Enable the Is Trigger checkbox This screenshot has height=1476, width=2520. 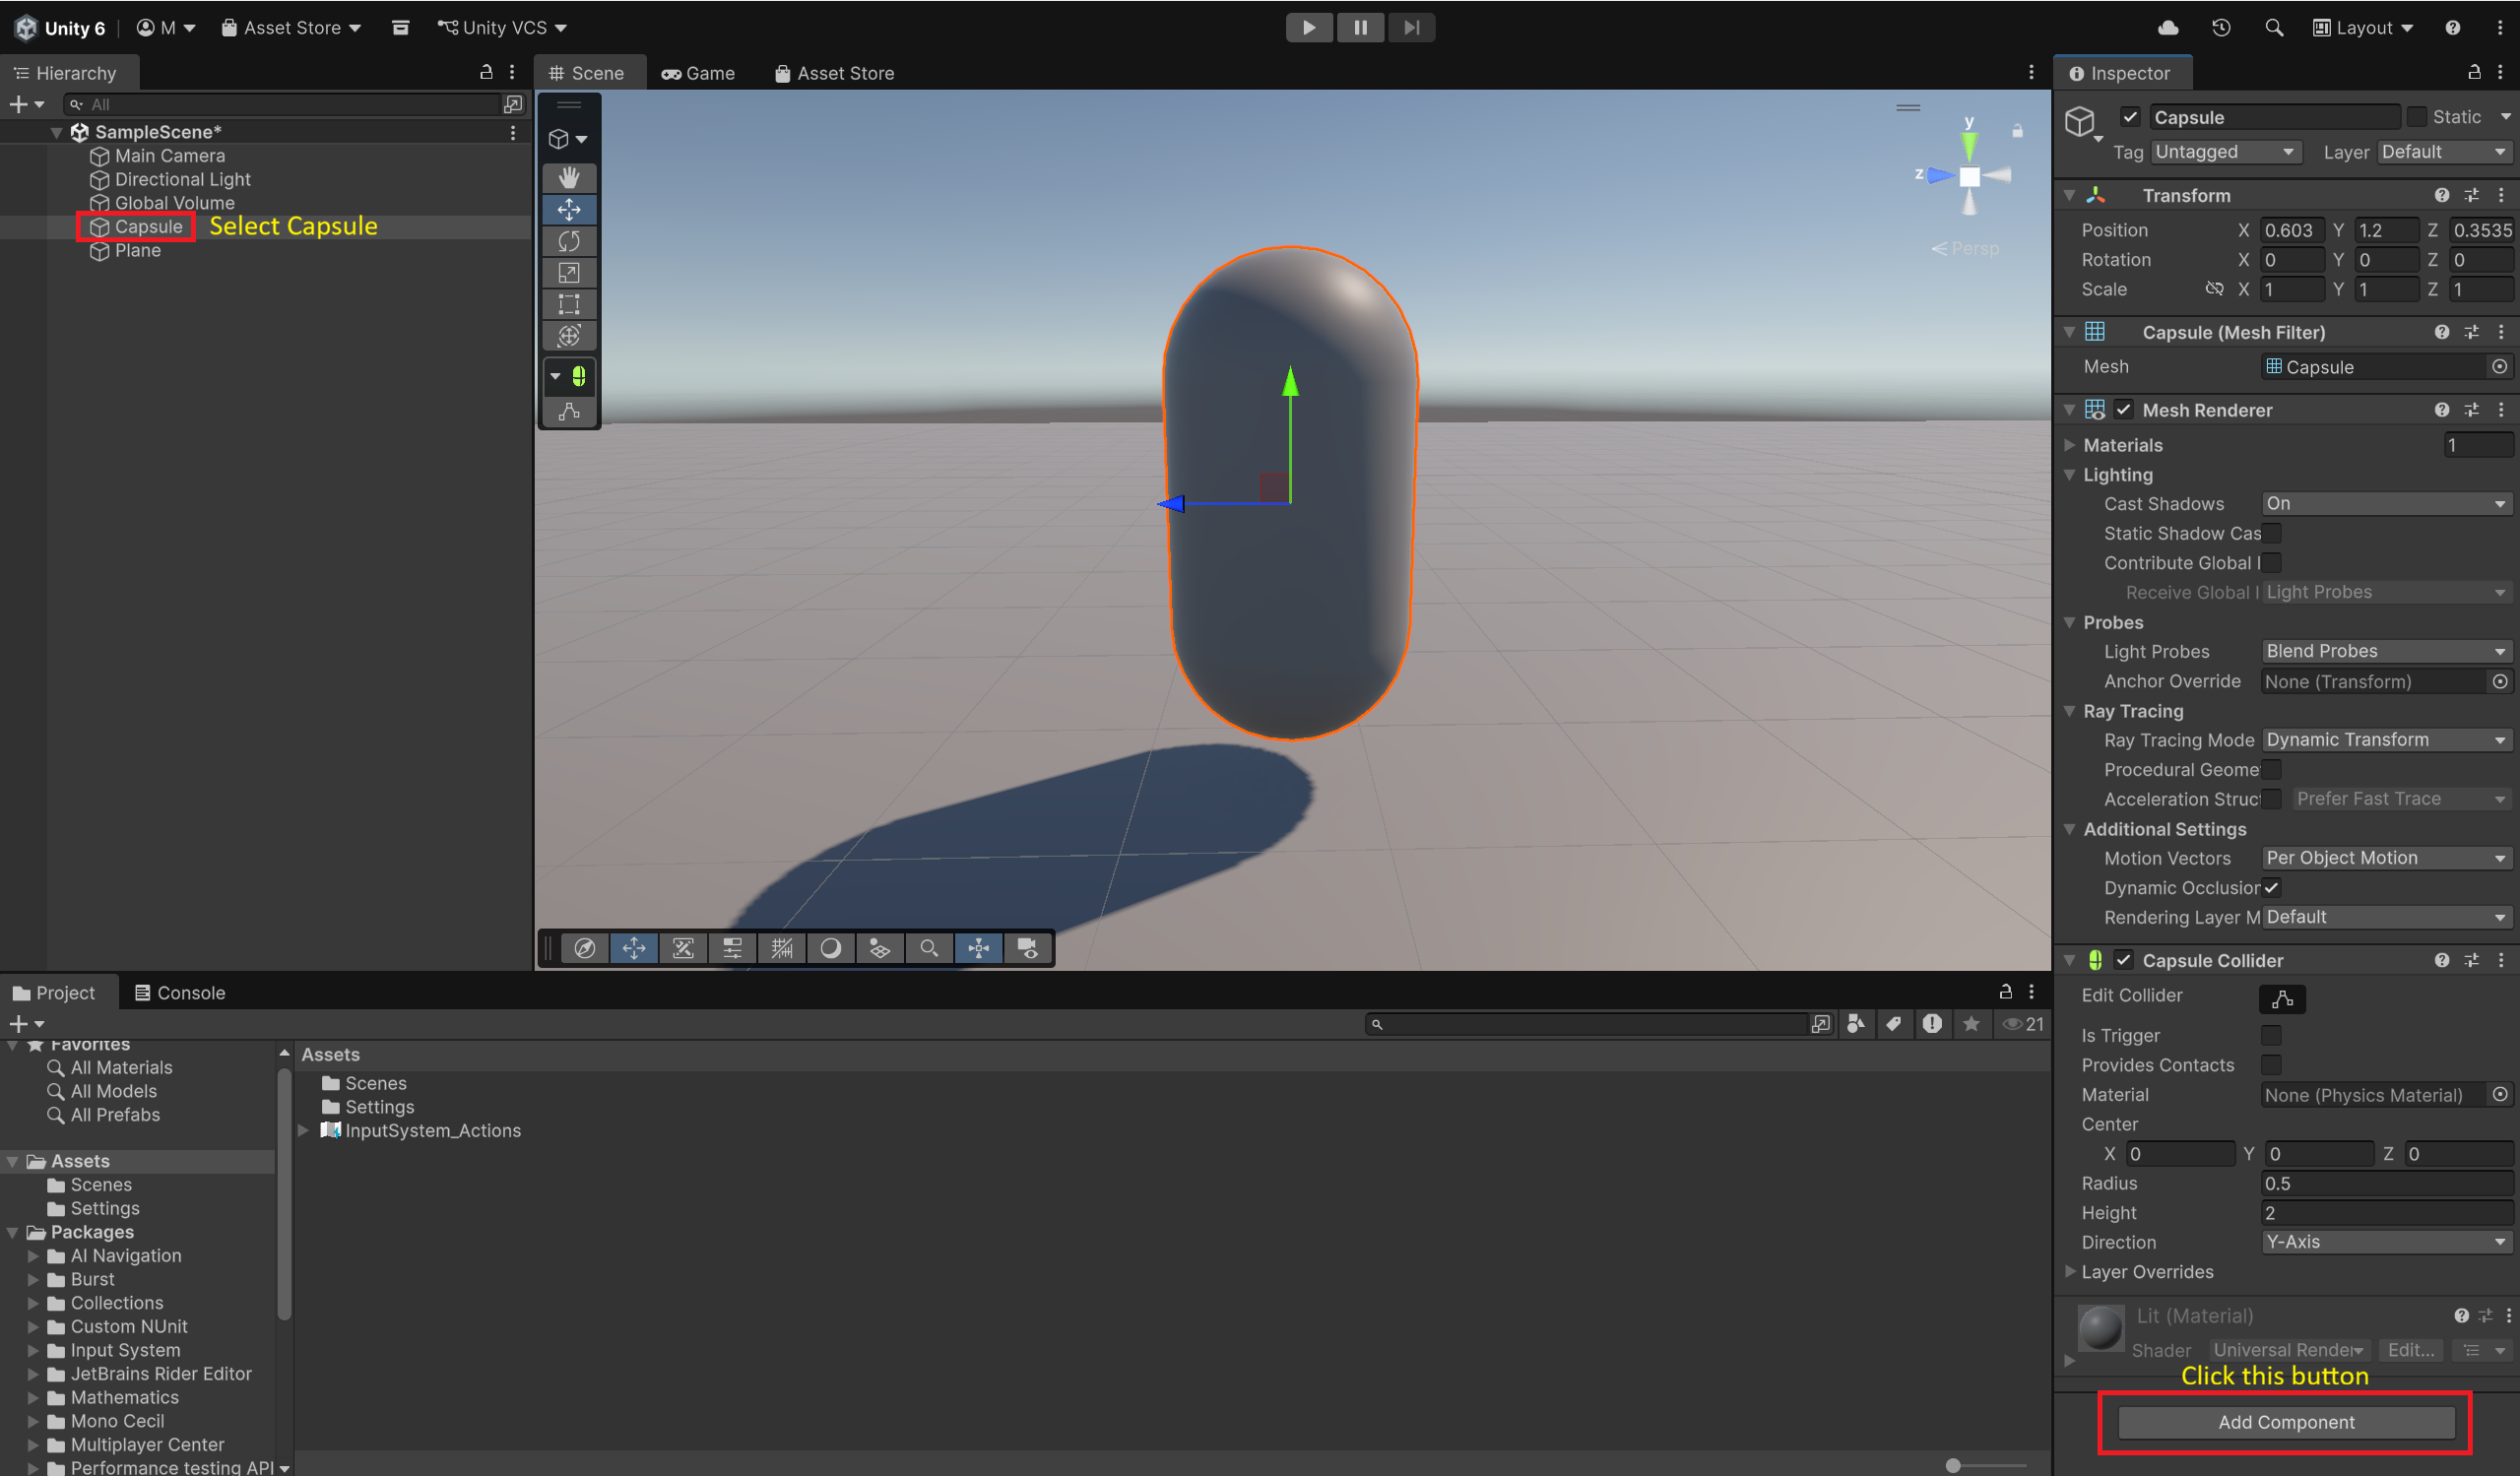[2271, 1035]
